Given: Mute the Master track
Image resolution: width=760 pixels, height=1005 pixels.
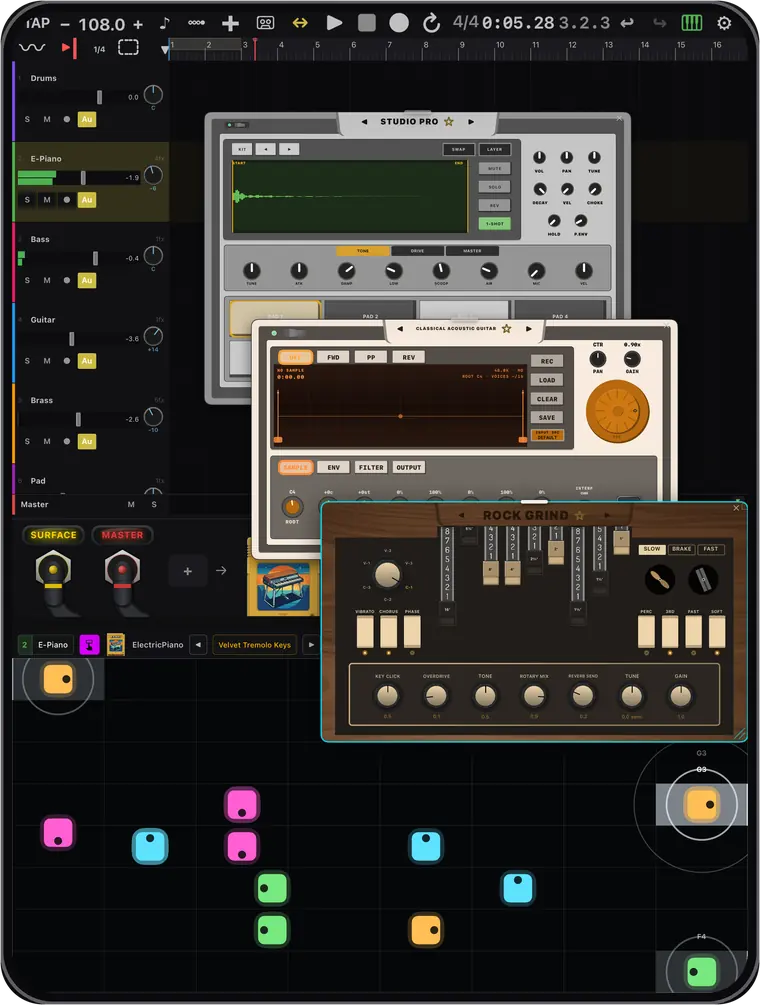Looking at the screenshot, I should [131, 504].
